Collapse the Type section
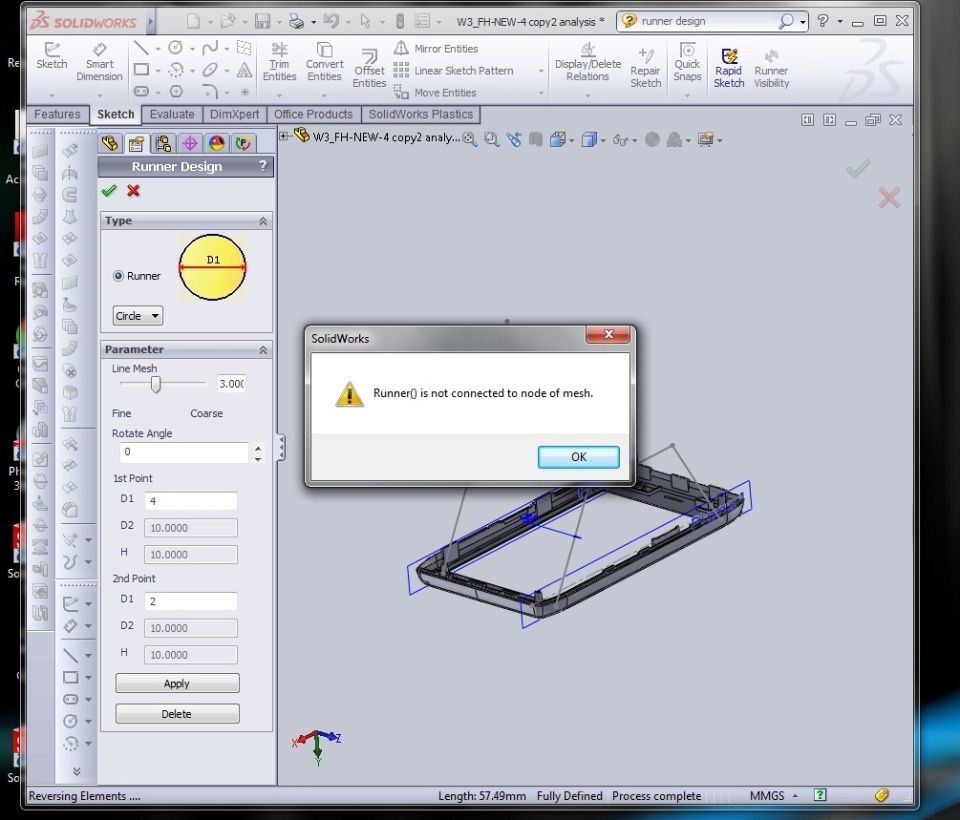This screenshot has width=960, height=820. click(263, 221)
